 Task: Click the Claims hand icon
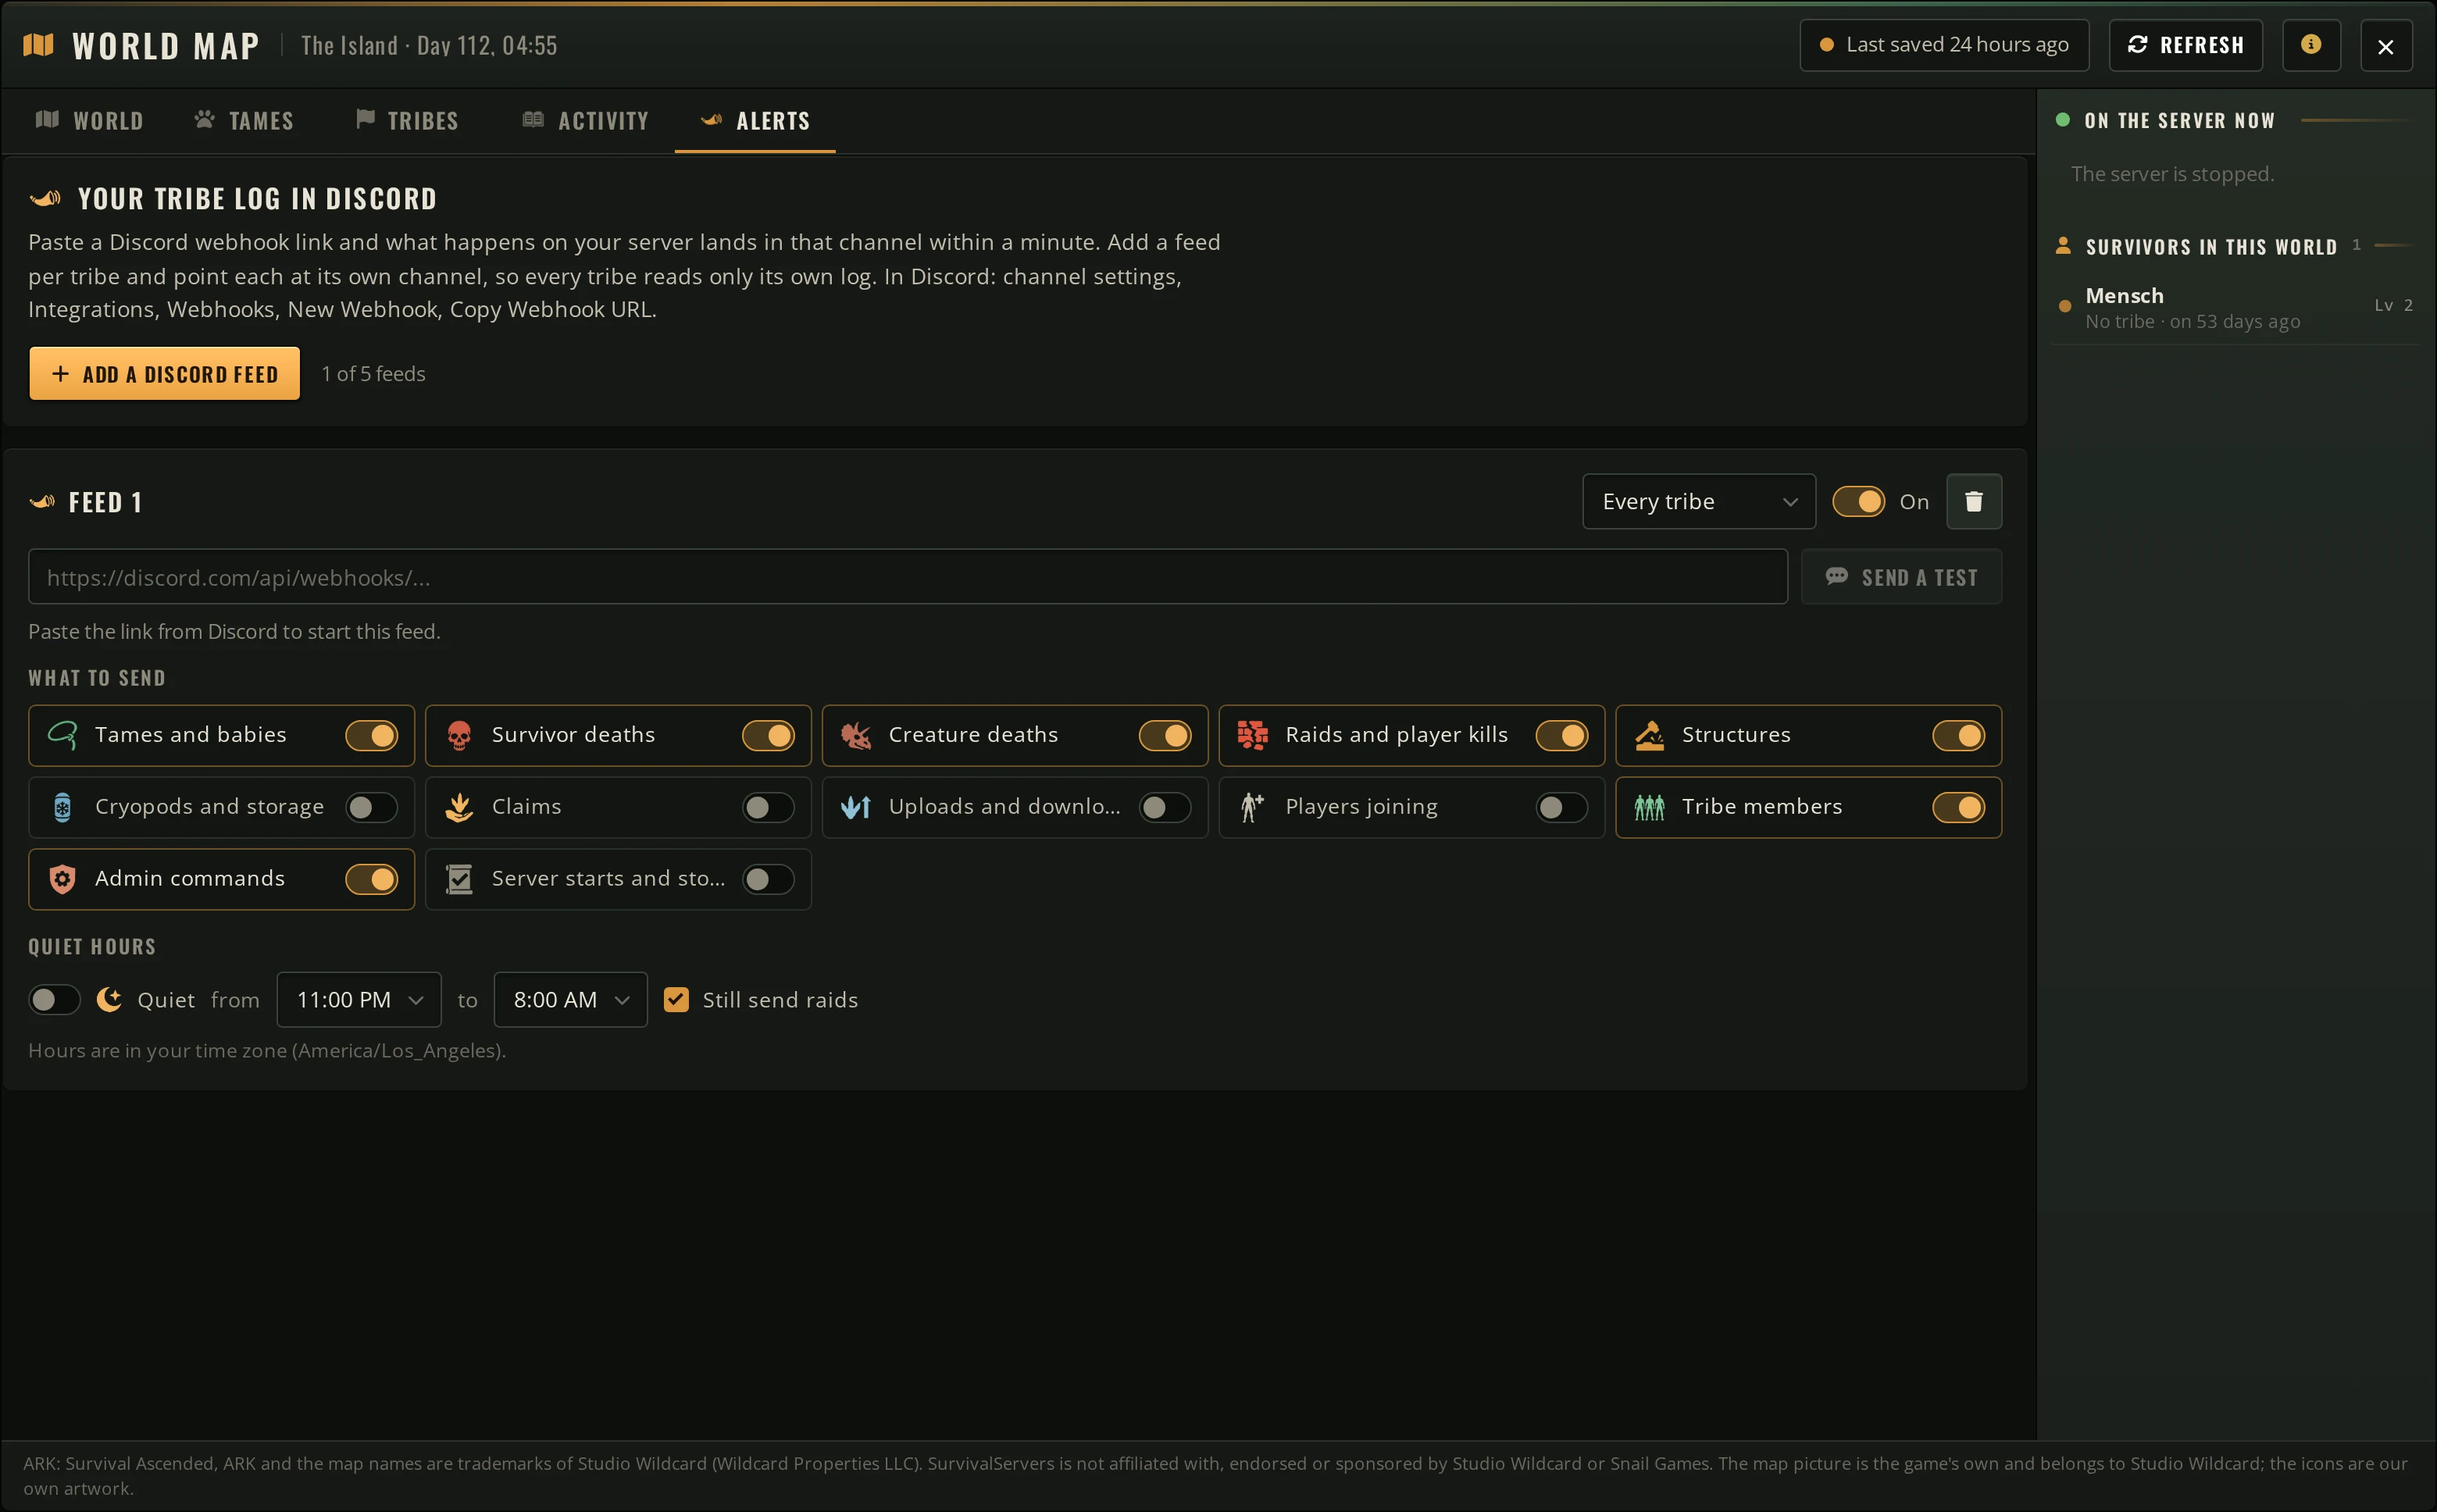pos(459,807)
